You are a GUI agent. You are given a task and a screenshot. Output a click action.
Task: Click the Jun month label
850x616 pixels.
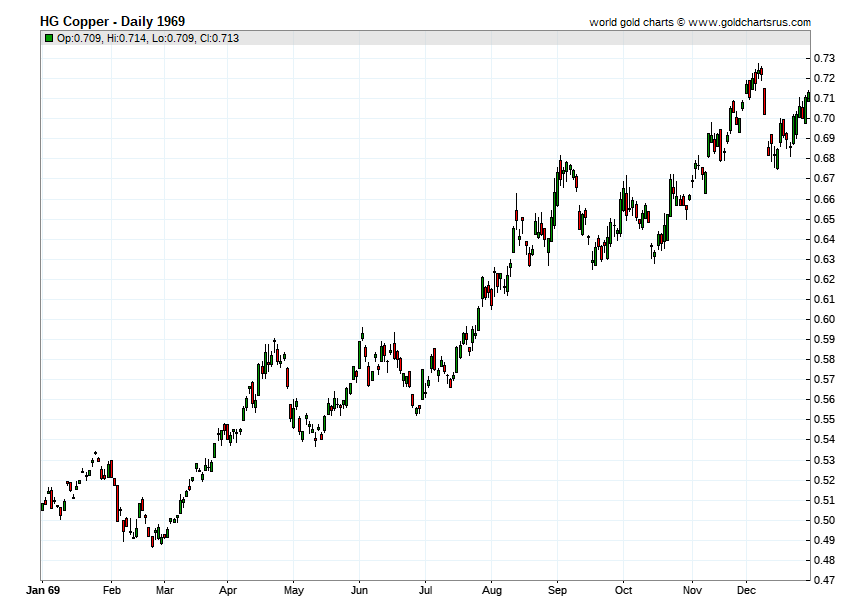click(x=359, y=589)
